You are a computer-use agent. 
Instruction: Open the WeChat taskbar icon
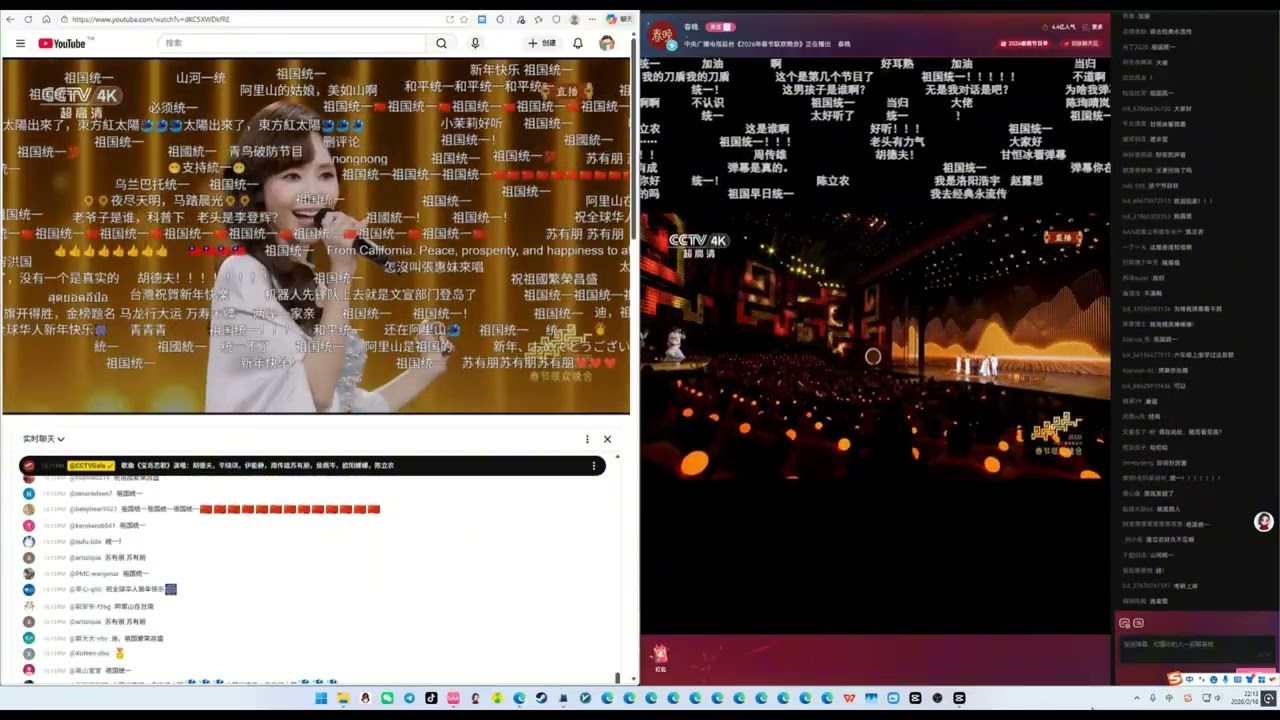(x=387, y=698)
